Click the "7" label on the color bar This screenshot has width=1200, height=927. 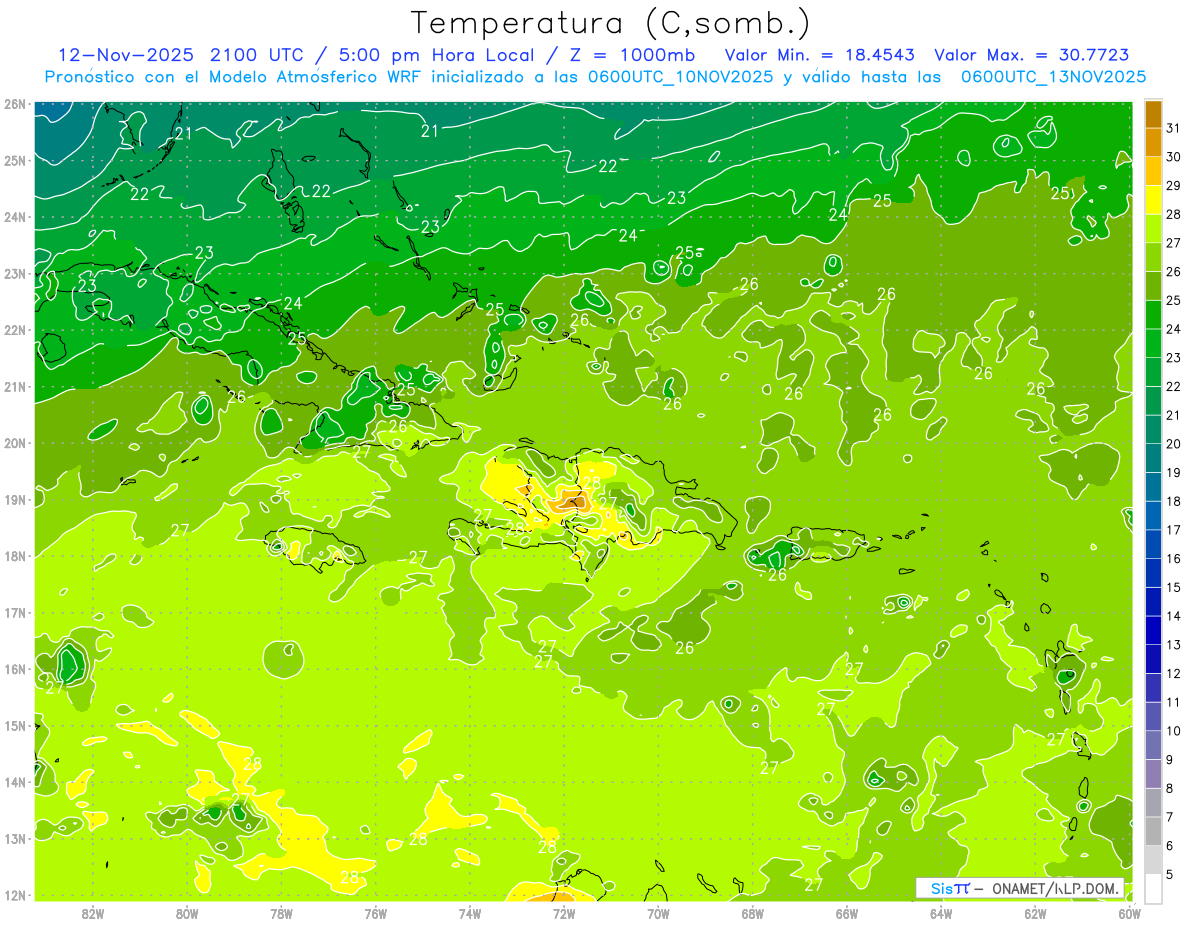(1170, 817)
